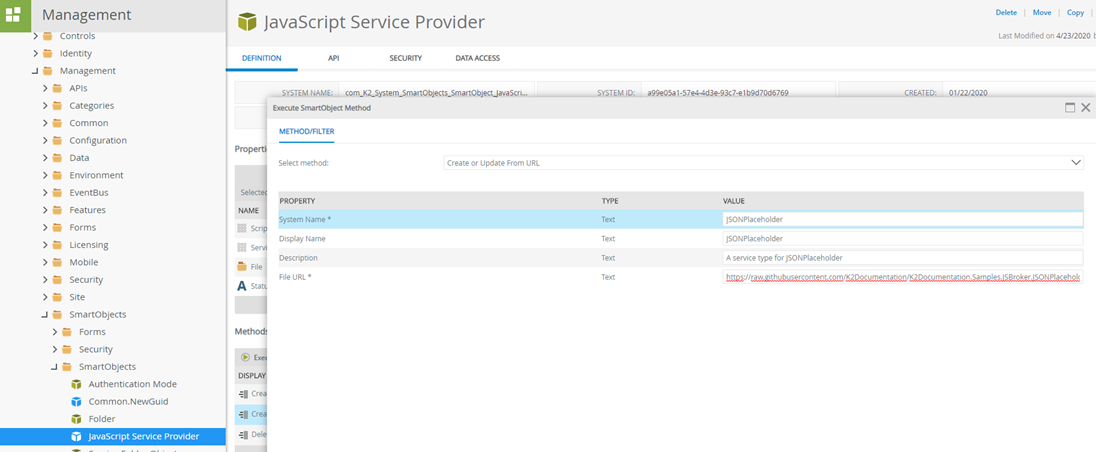Open the Select method dropdown
Image resolution: width=1096 pixels, height=452 pixels.
(1076, 162)
